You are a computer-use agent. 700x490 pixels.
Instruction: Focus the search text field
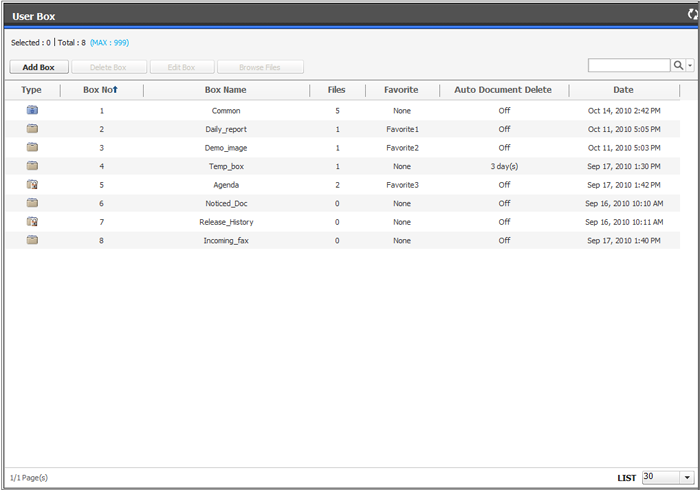628,66
